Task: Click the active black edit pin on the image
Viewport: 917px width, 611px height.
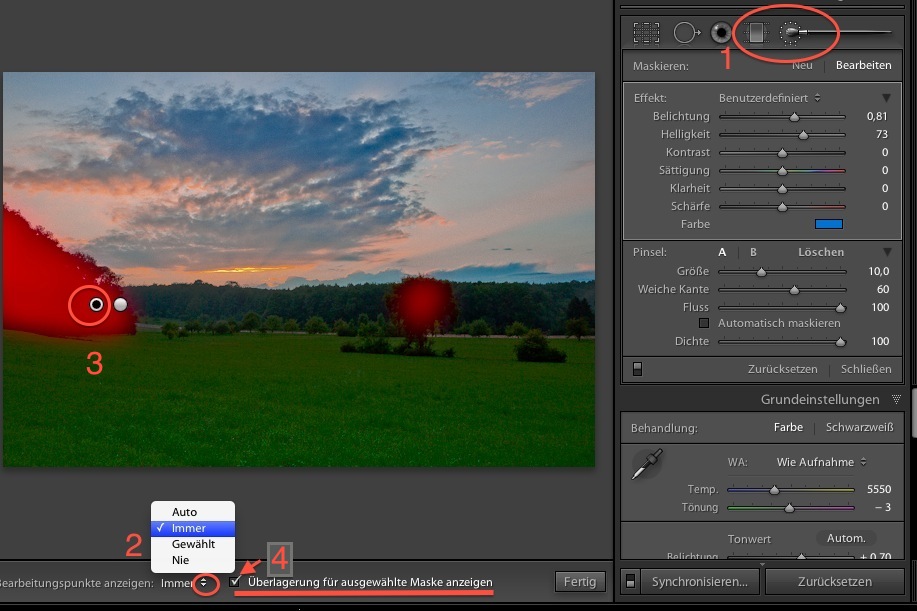Action: (96, 305)
